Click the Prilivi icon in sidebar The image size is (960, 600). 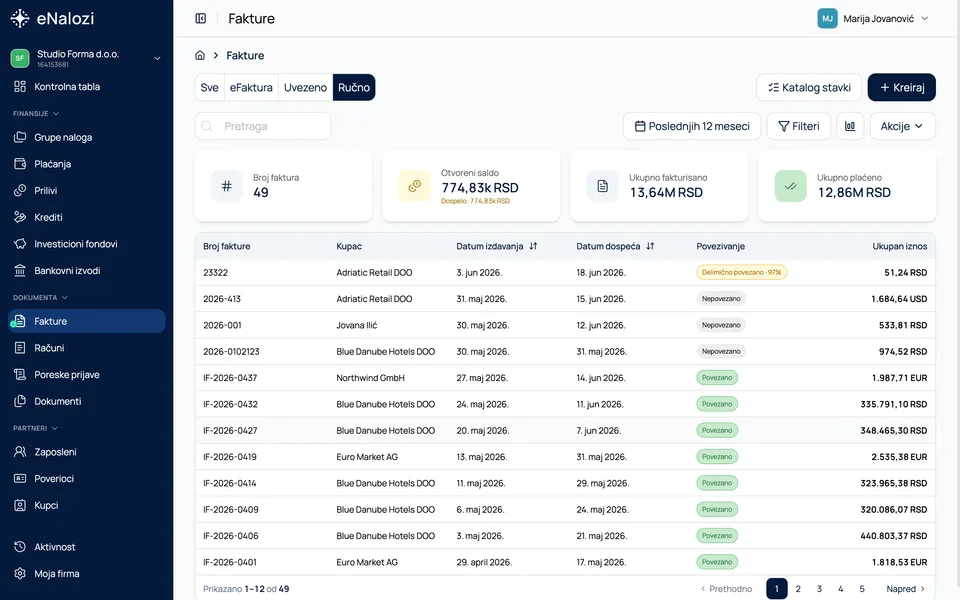pyautogui.click(x=20, y=190)
